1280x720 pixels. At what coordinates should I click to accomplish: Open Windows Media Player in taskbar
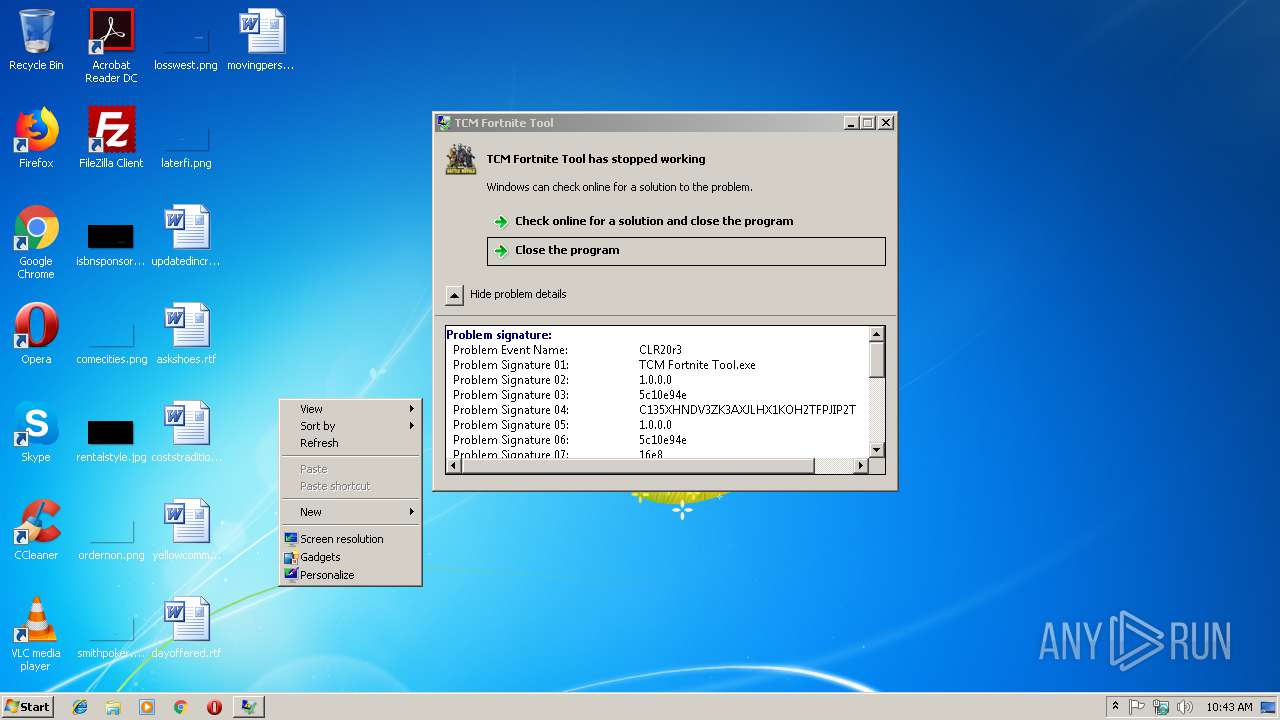coord(147,707)
